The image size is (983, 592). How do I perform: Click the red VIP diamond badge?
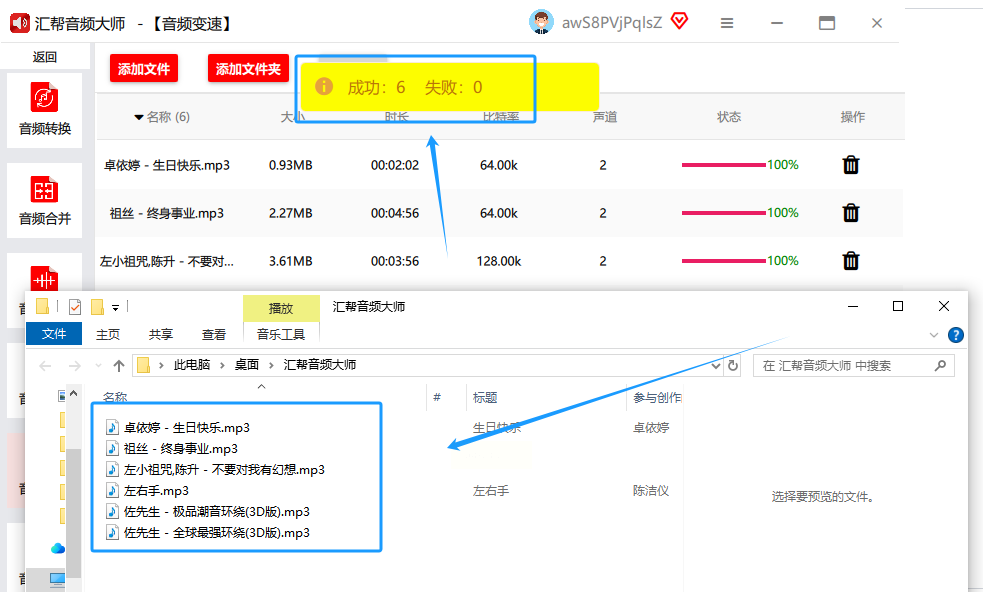(680, 21)
